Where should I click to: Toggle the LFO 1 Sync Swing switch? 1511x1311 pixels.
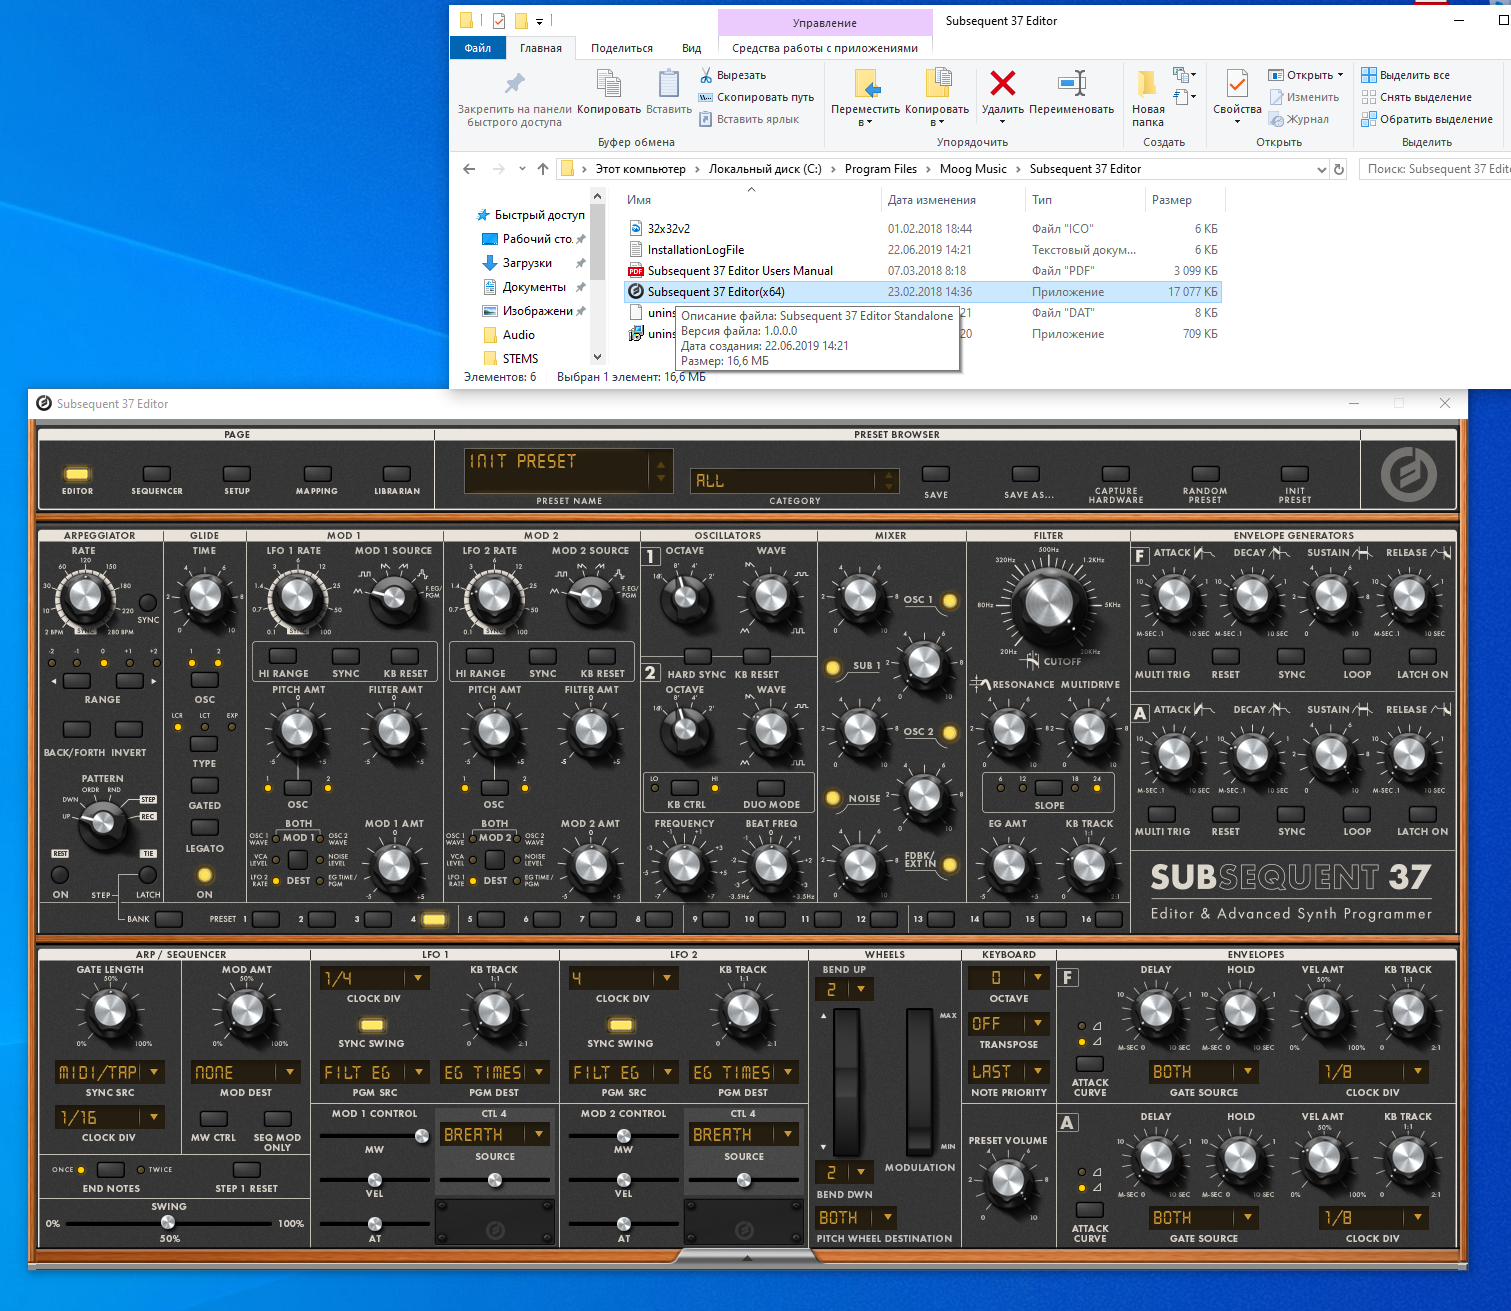coord(371,1025)
